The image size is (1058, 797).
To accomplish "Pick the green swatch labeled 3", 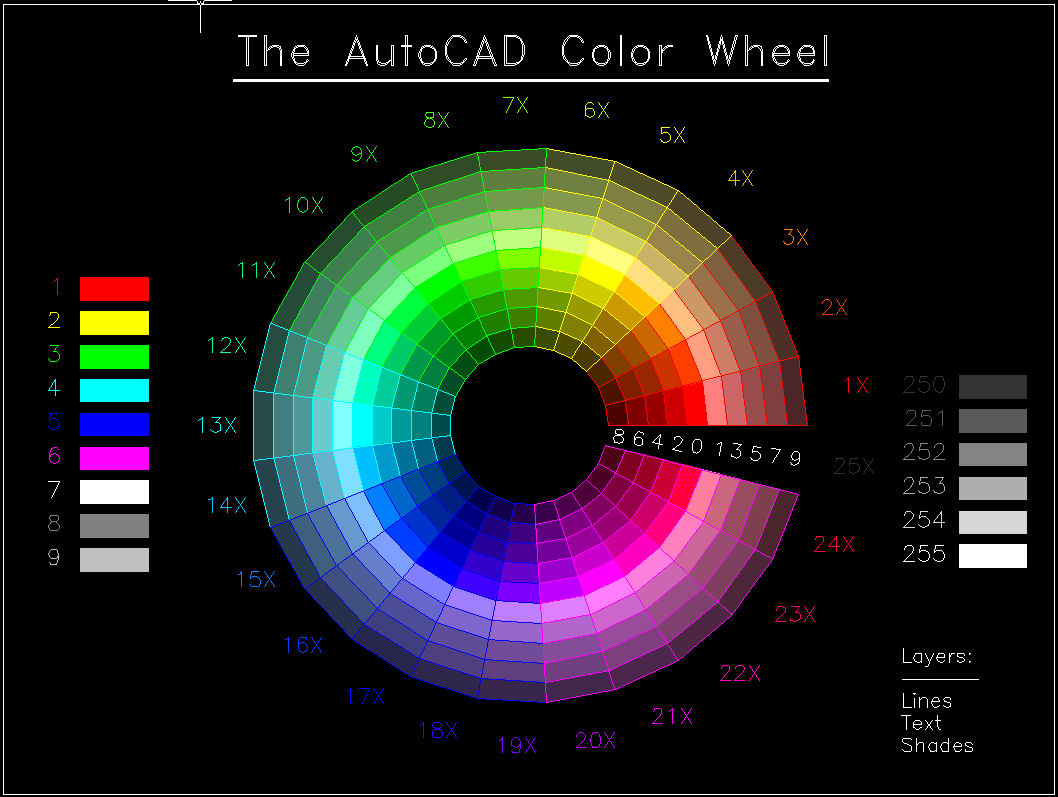I will click(x=114, y=356).
